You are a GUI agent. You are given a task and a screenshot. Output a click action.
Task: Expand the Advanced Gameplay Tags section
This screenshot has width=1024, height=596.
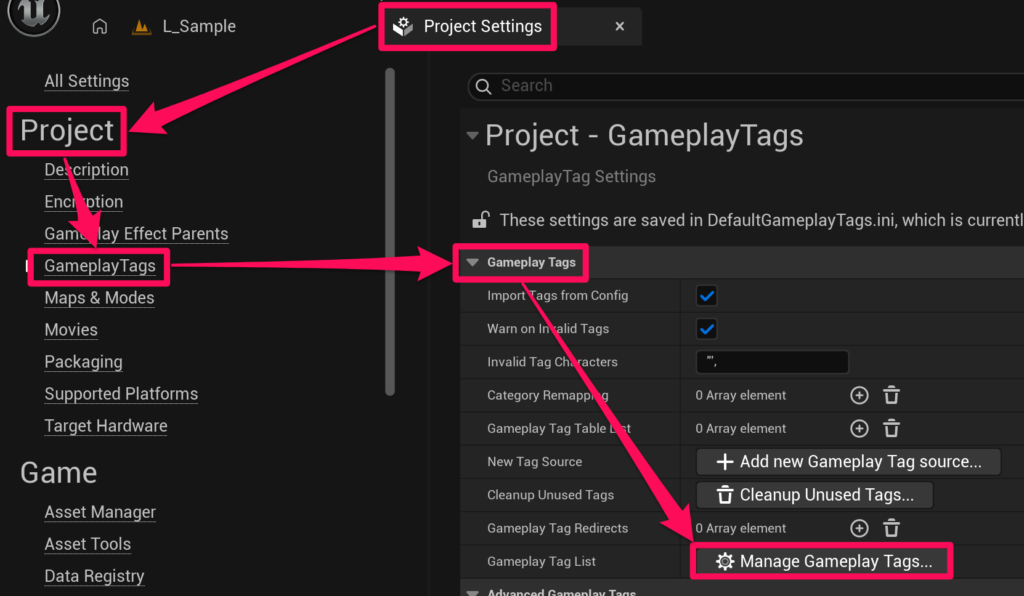click(473, 592)
